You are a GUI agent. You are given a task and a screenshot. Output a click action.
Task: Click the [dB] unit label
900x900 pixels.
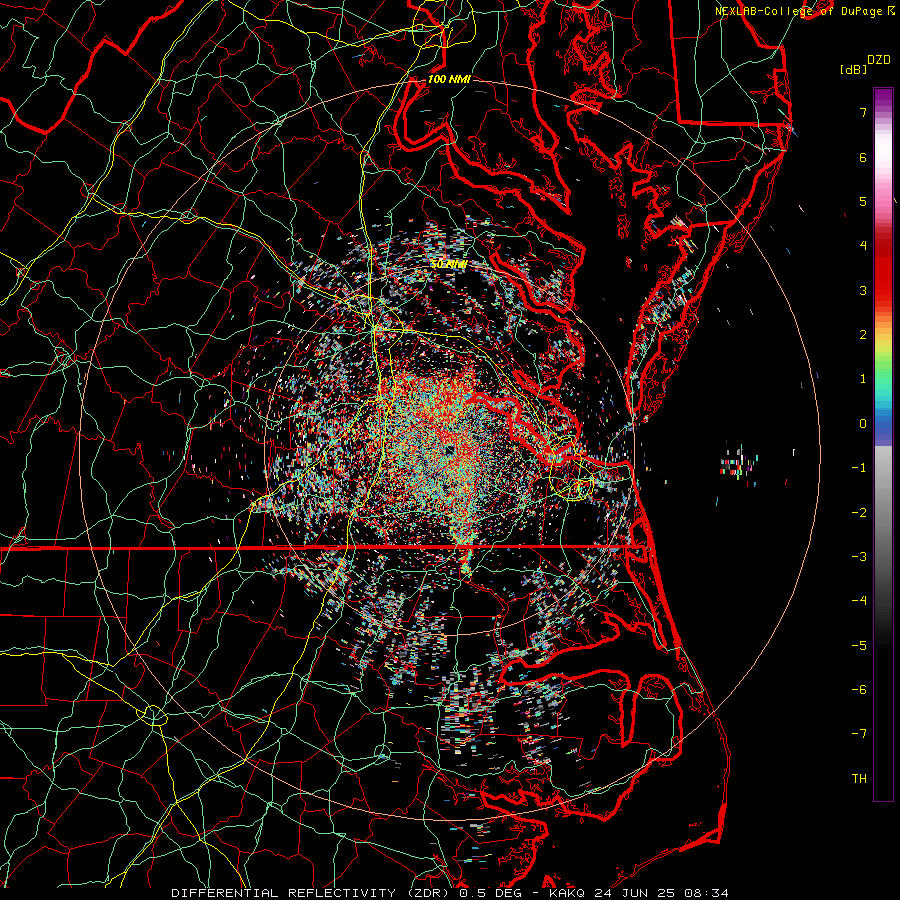(x=853, y=69)
